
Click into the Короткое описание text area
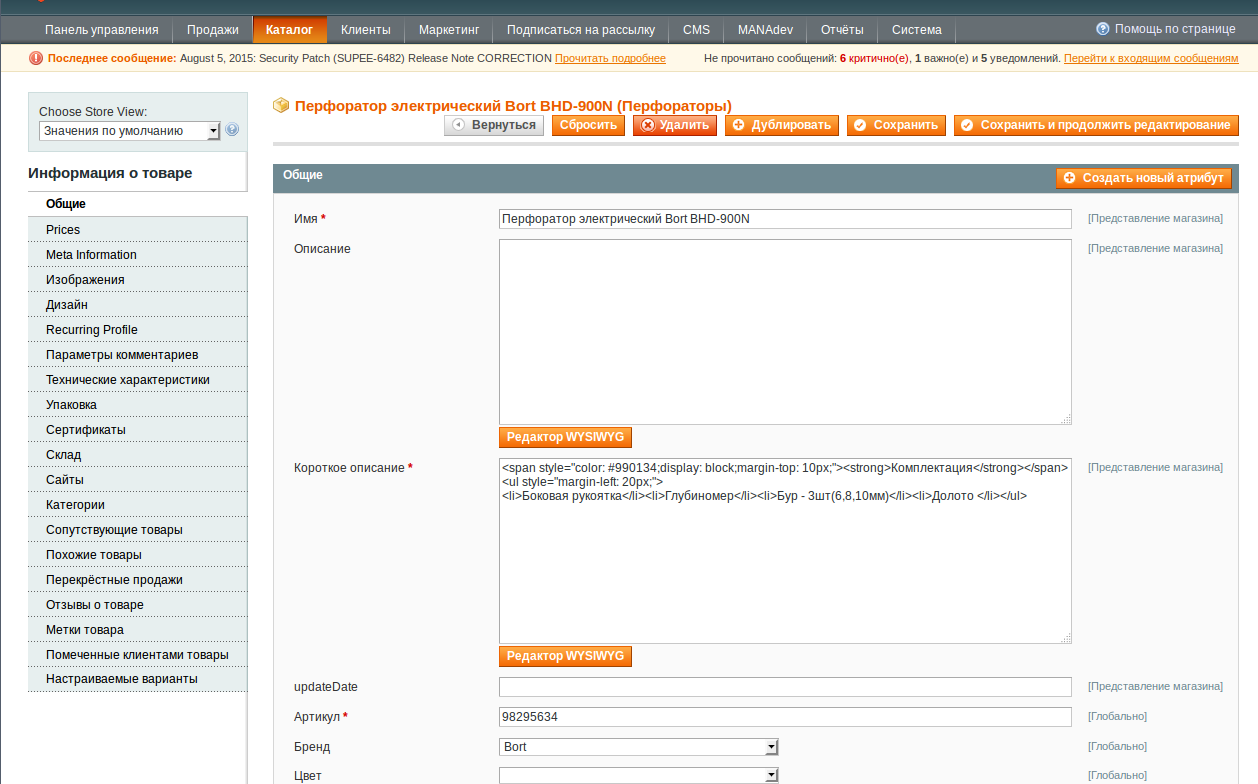[x=785, y=551]
